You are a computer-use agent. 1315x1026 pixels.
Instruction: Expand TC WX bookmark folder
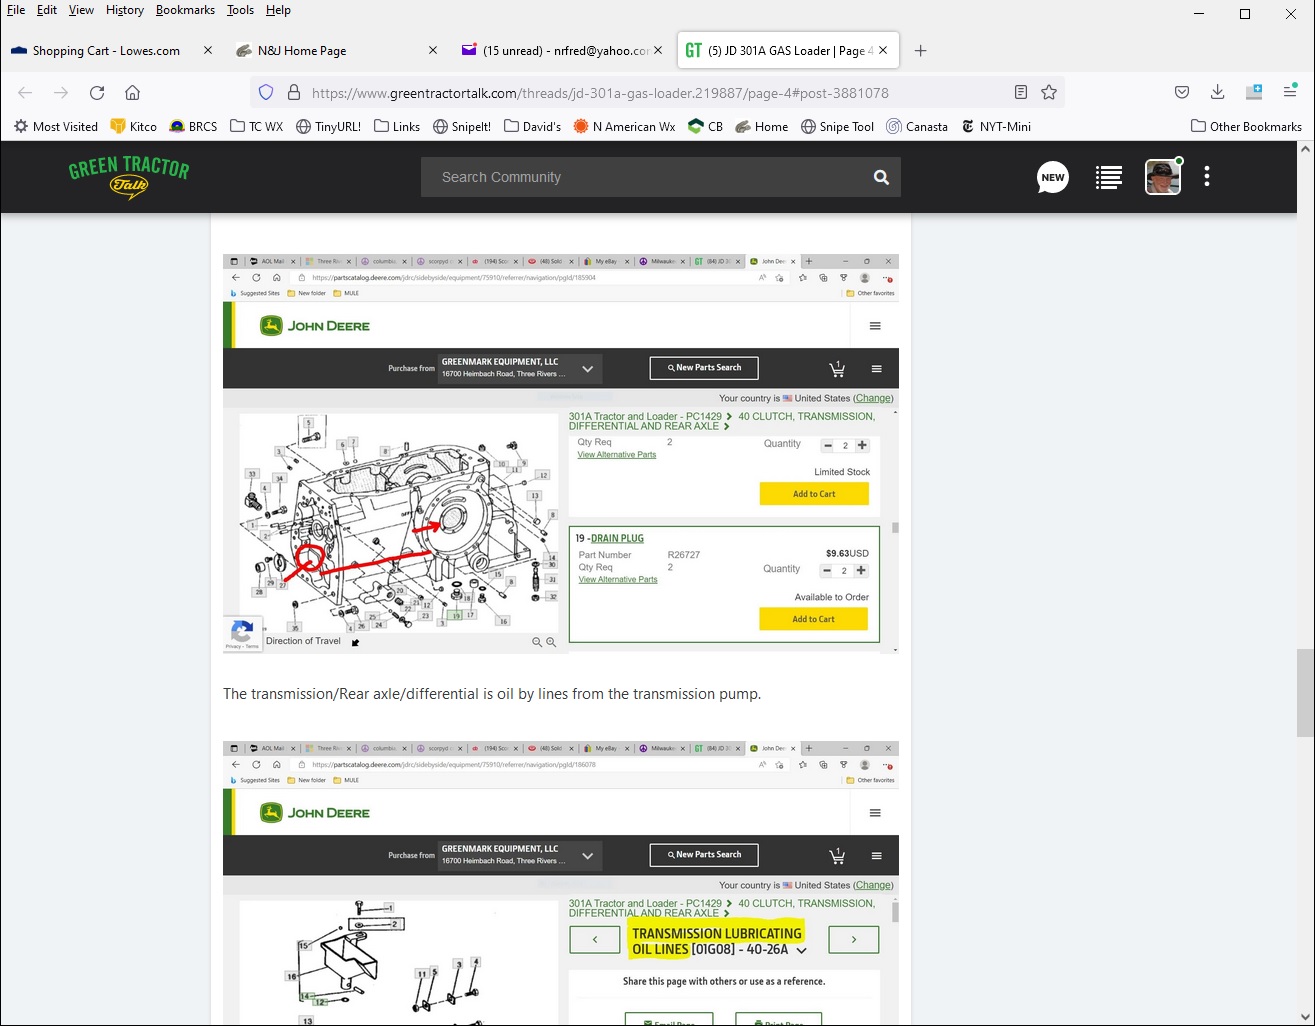[256, 127]
